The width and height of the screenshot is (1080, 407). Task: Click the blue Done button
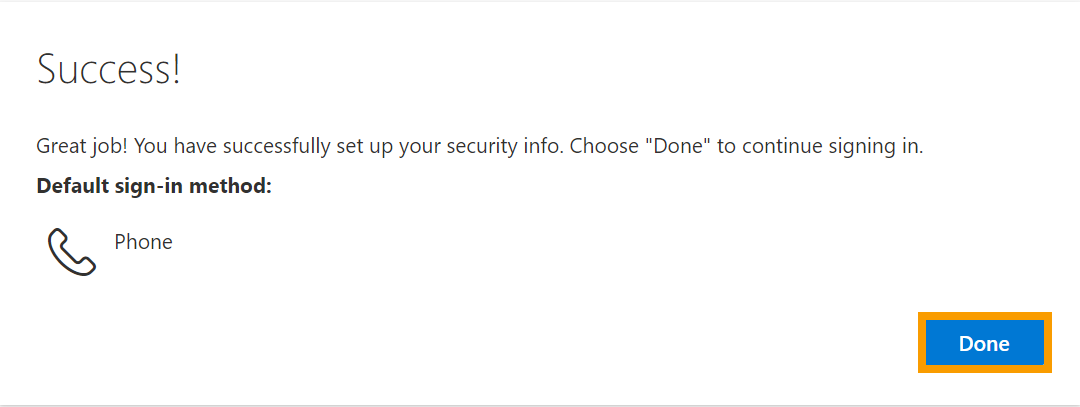click(984, 342)
